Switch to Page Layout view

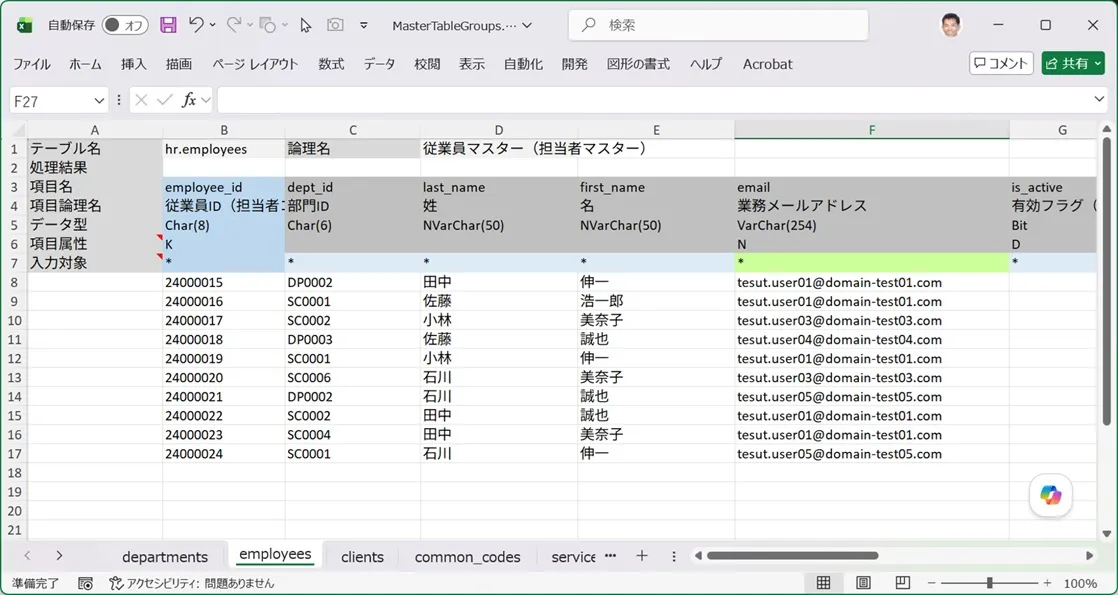(863, 583)
